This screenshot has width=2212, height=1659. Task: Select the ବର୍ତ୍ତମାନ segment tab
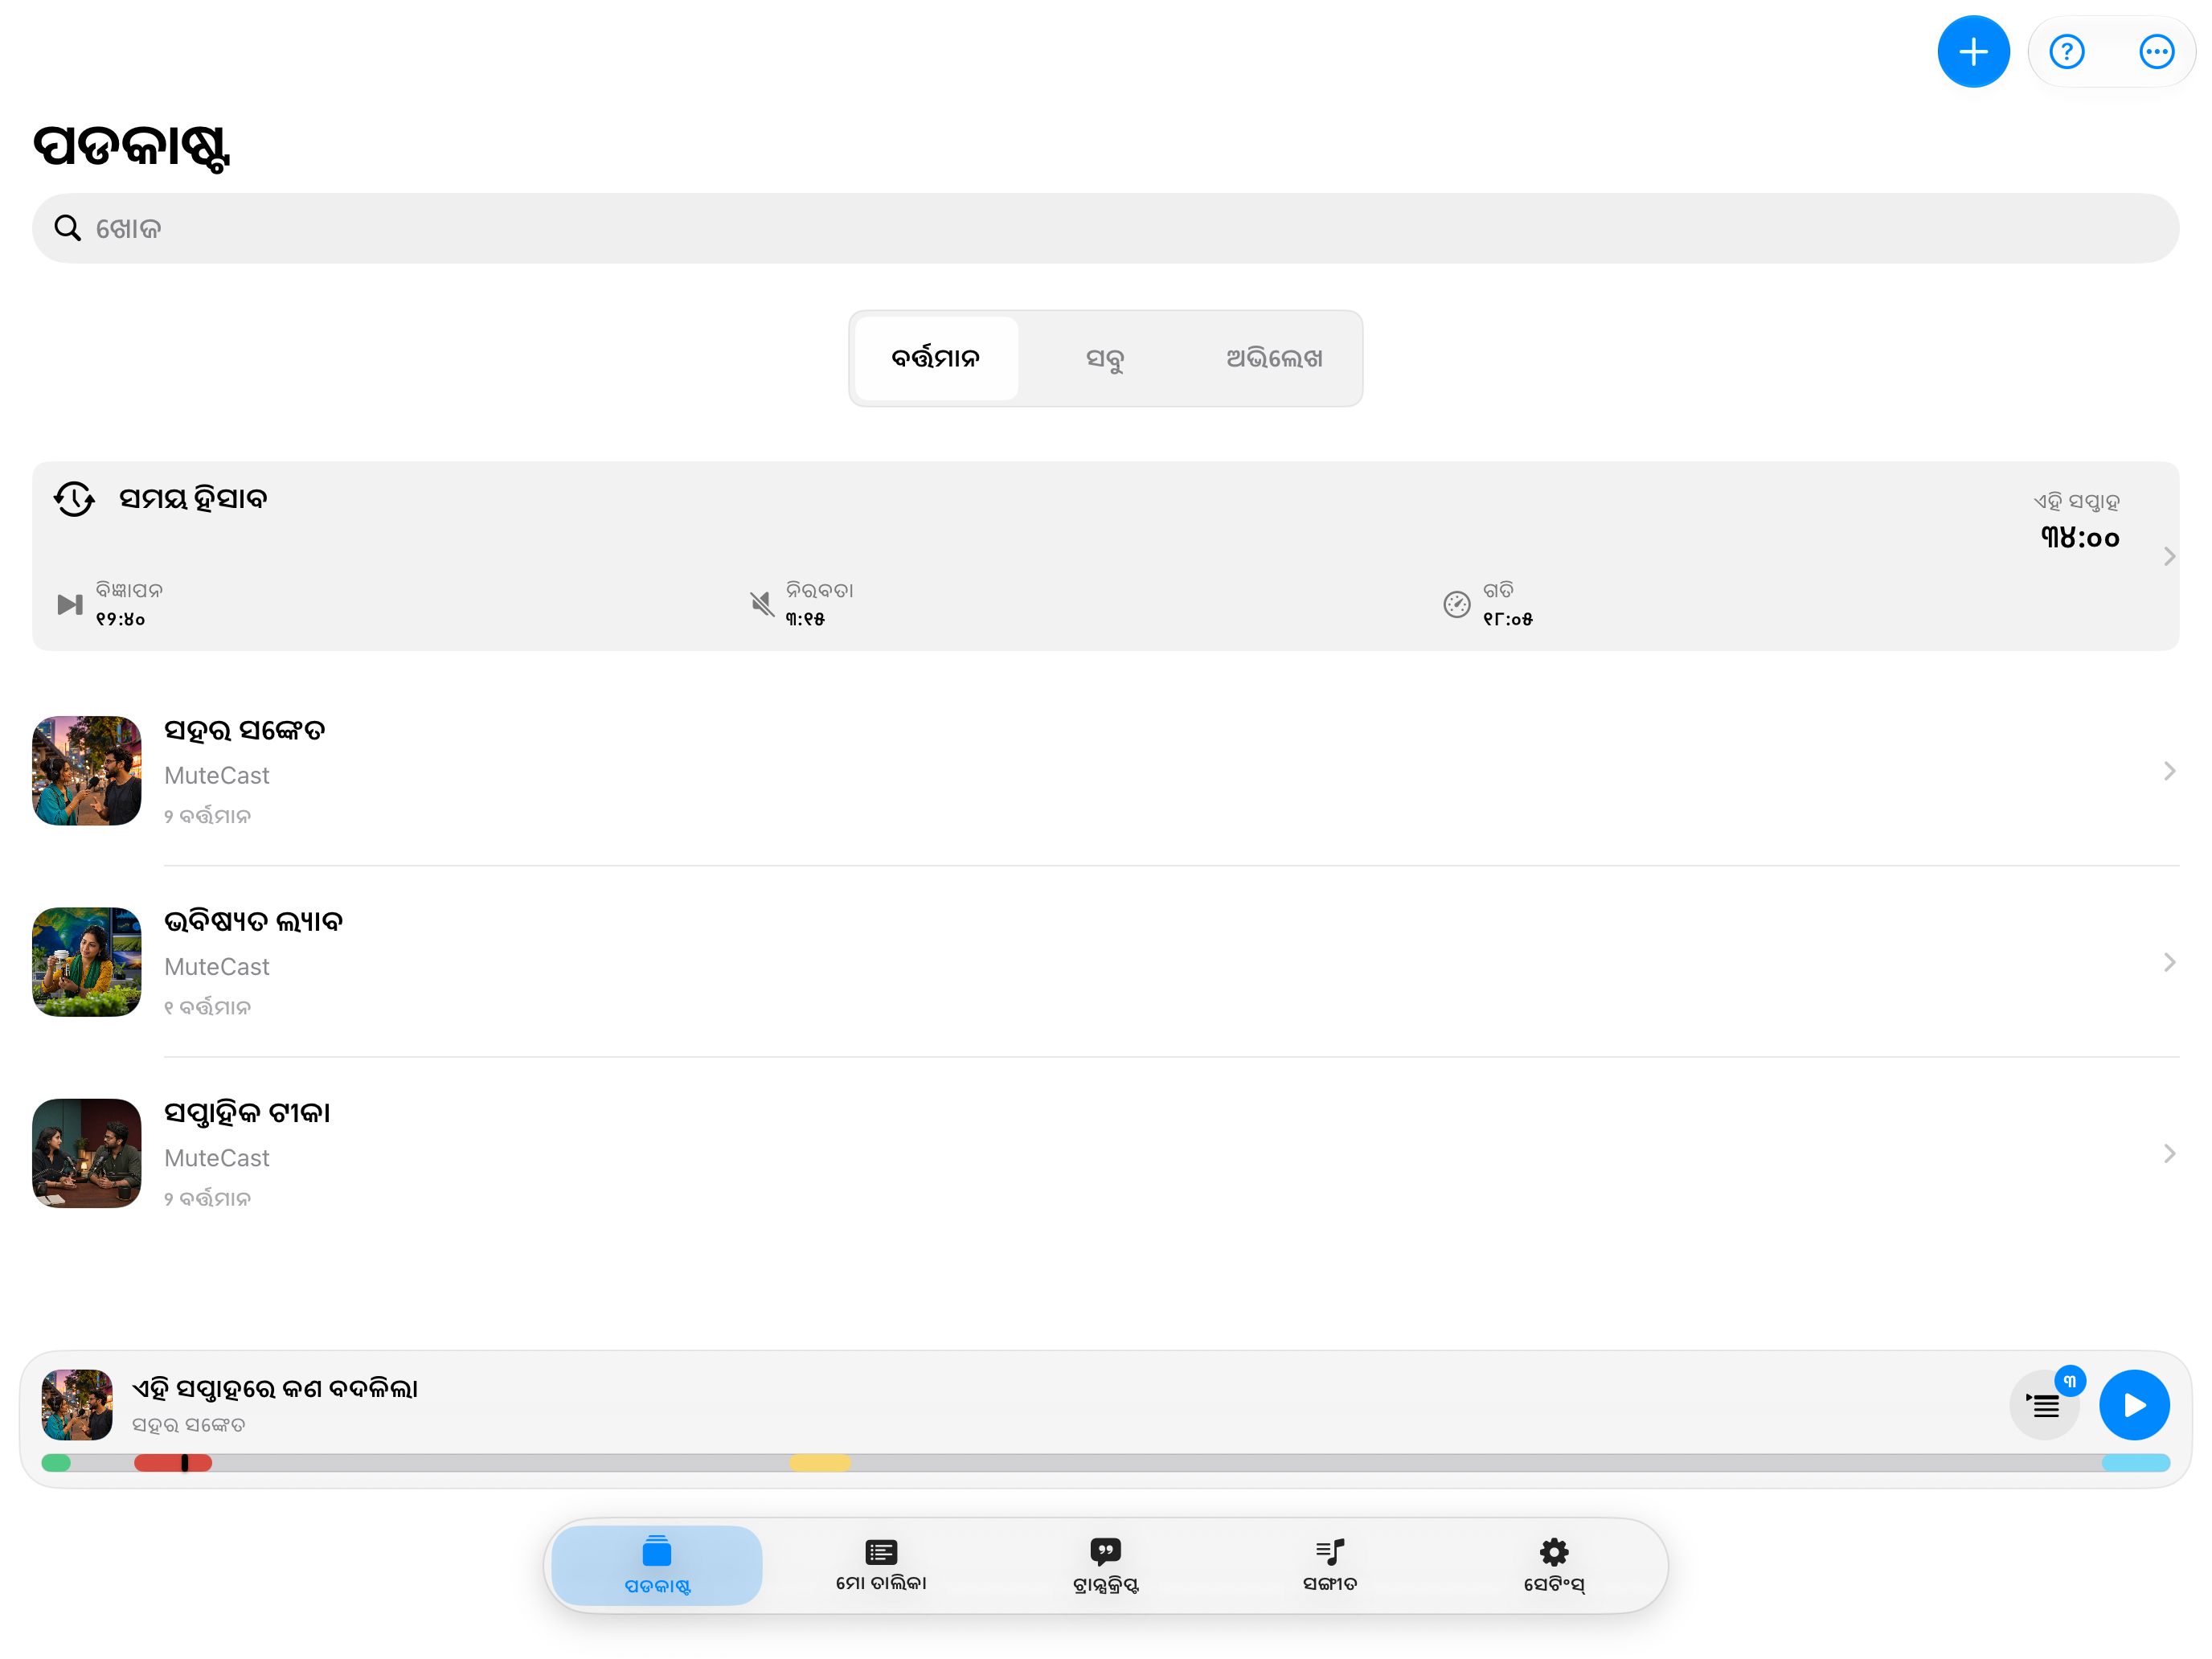click(936, 358)
